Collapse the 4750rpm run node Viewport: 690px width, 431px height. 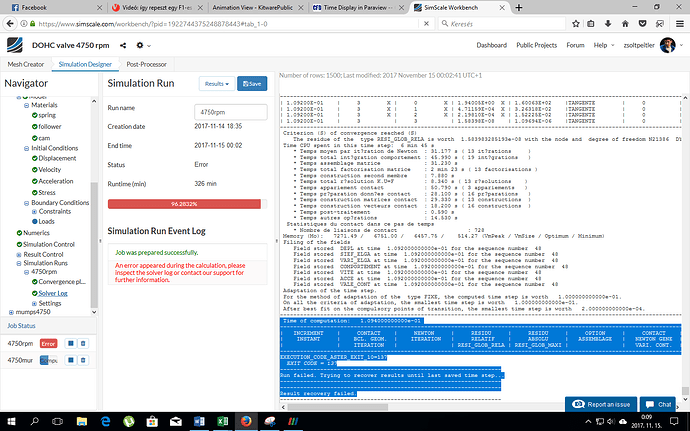26,273
